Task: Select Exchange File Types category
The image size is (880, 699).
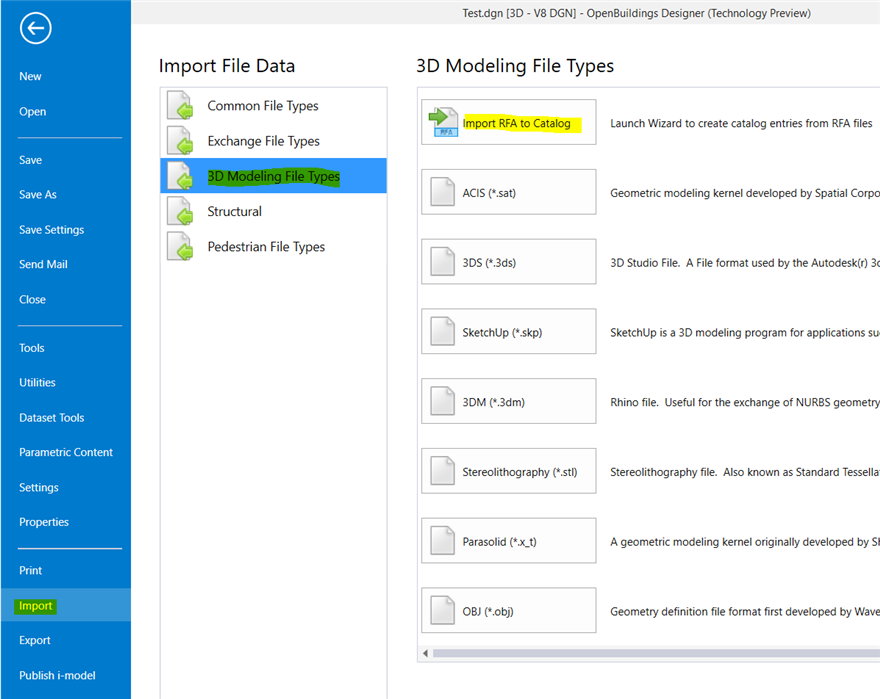Action: [273, 141]
